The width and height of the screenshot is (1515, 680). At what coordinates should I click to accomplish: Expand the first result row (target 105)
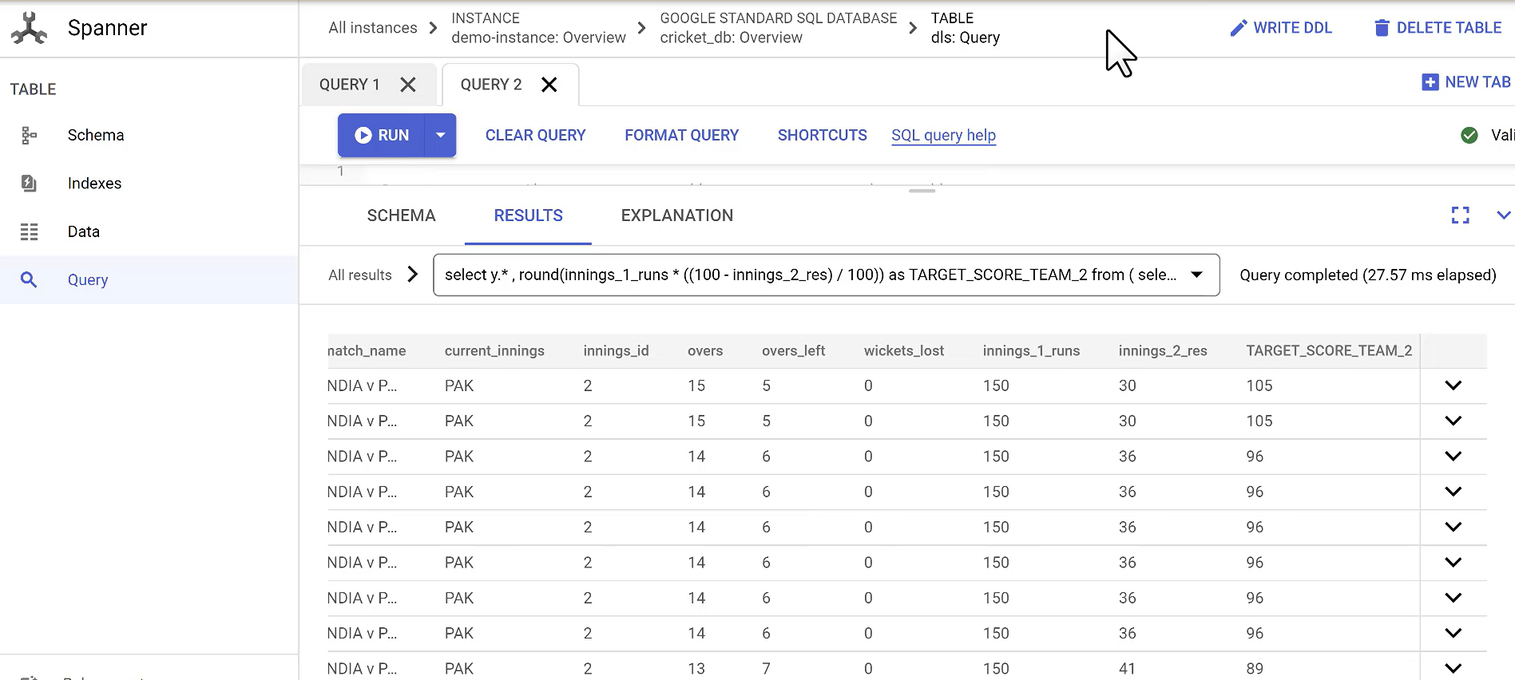click(1453, 386)
